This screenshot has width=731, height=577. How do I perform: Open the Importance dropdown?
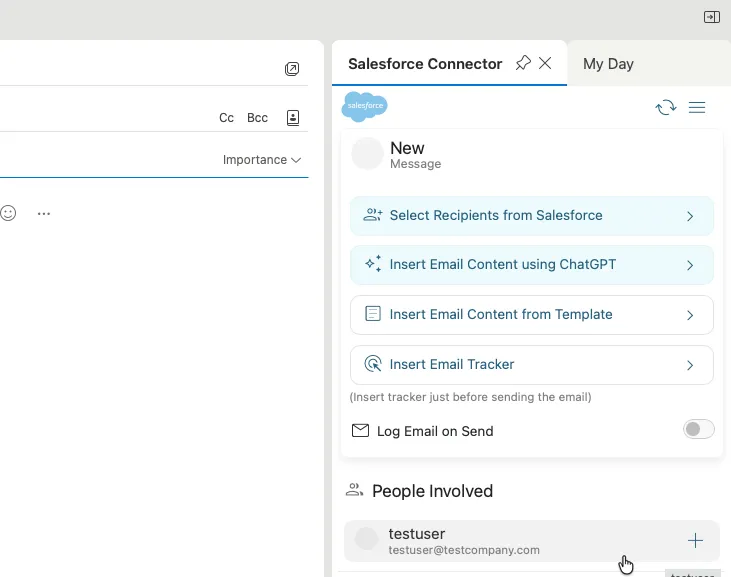262,160
